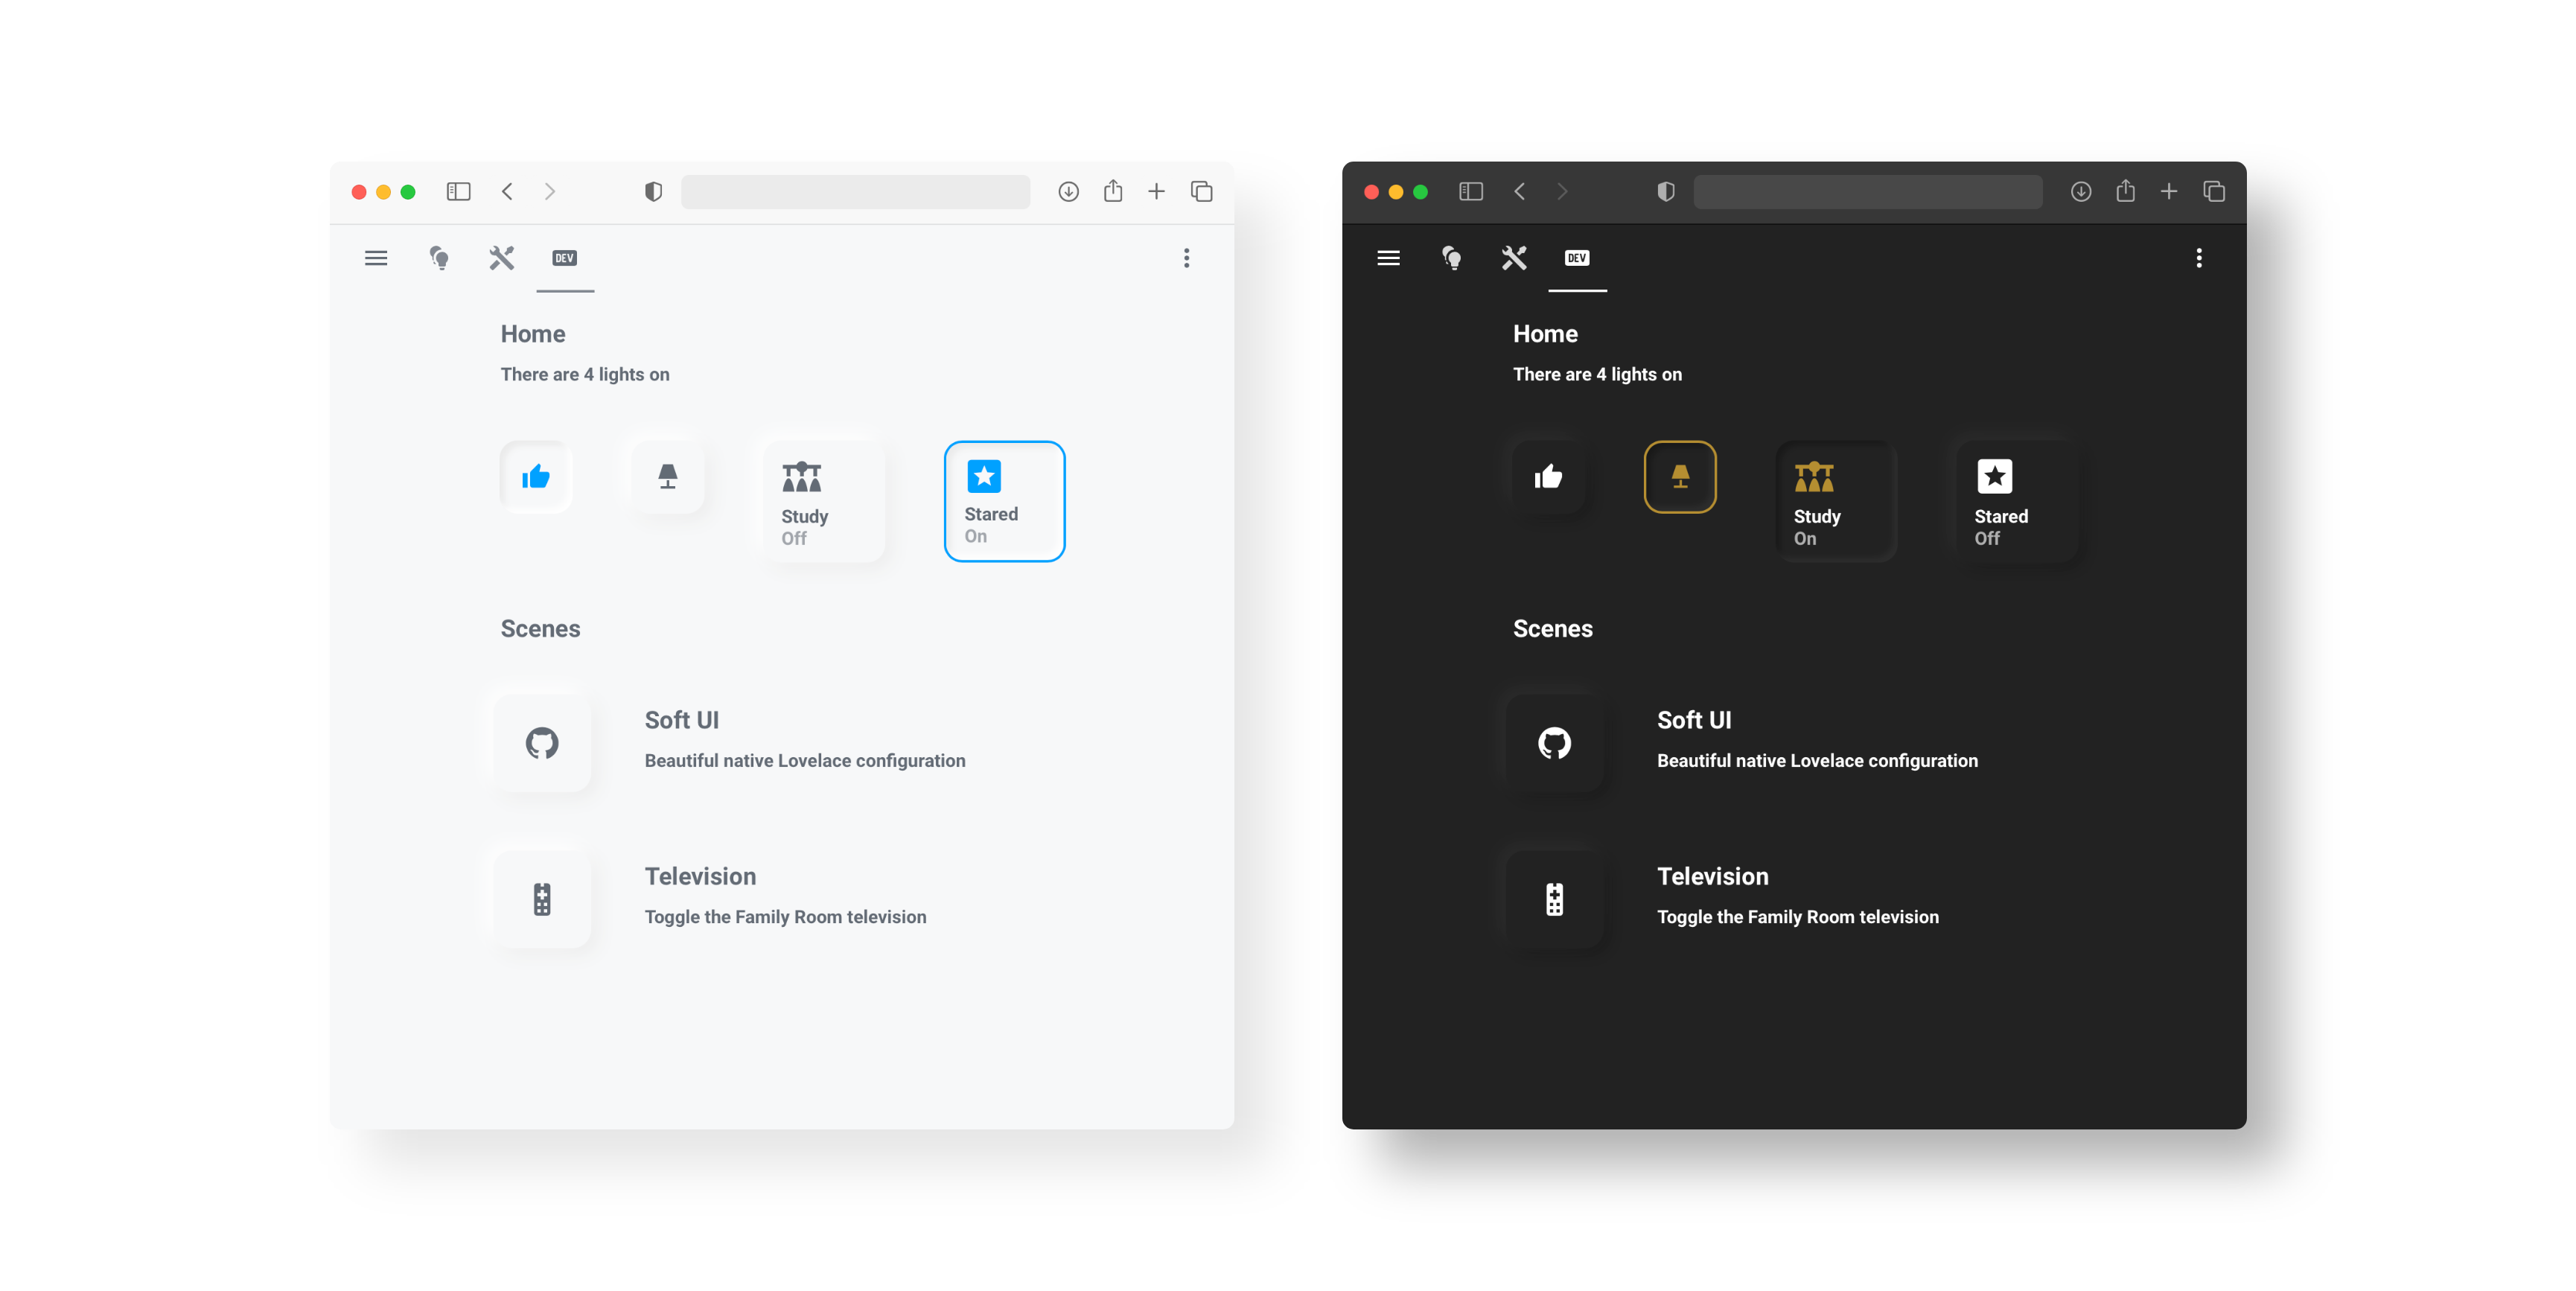Select the DEV tab in dark mode

click(x=1577, y=257)
